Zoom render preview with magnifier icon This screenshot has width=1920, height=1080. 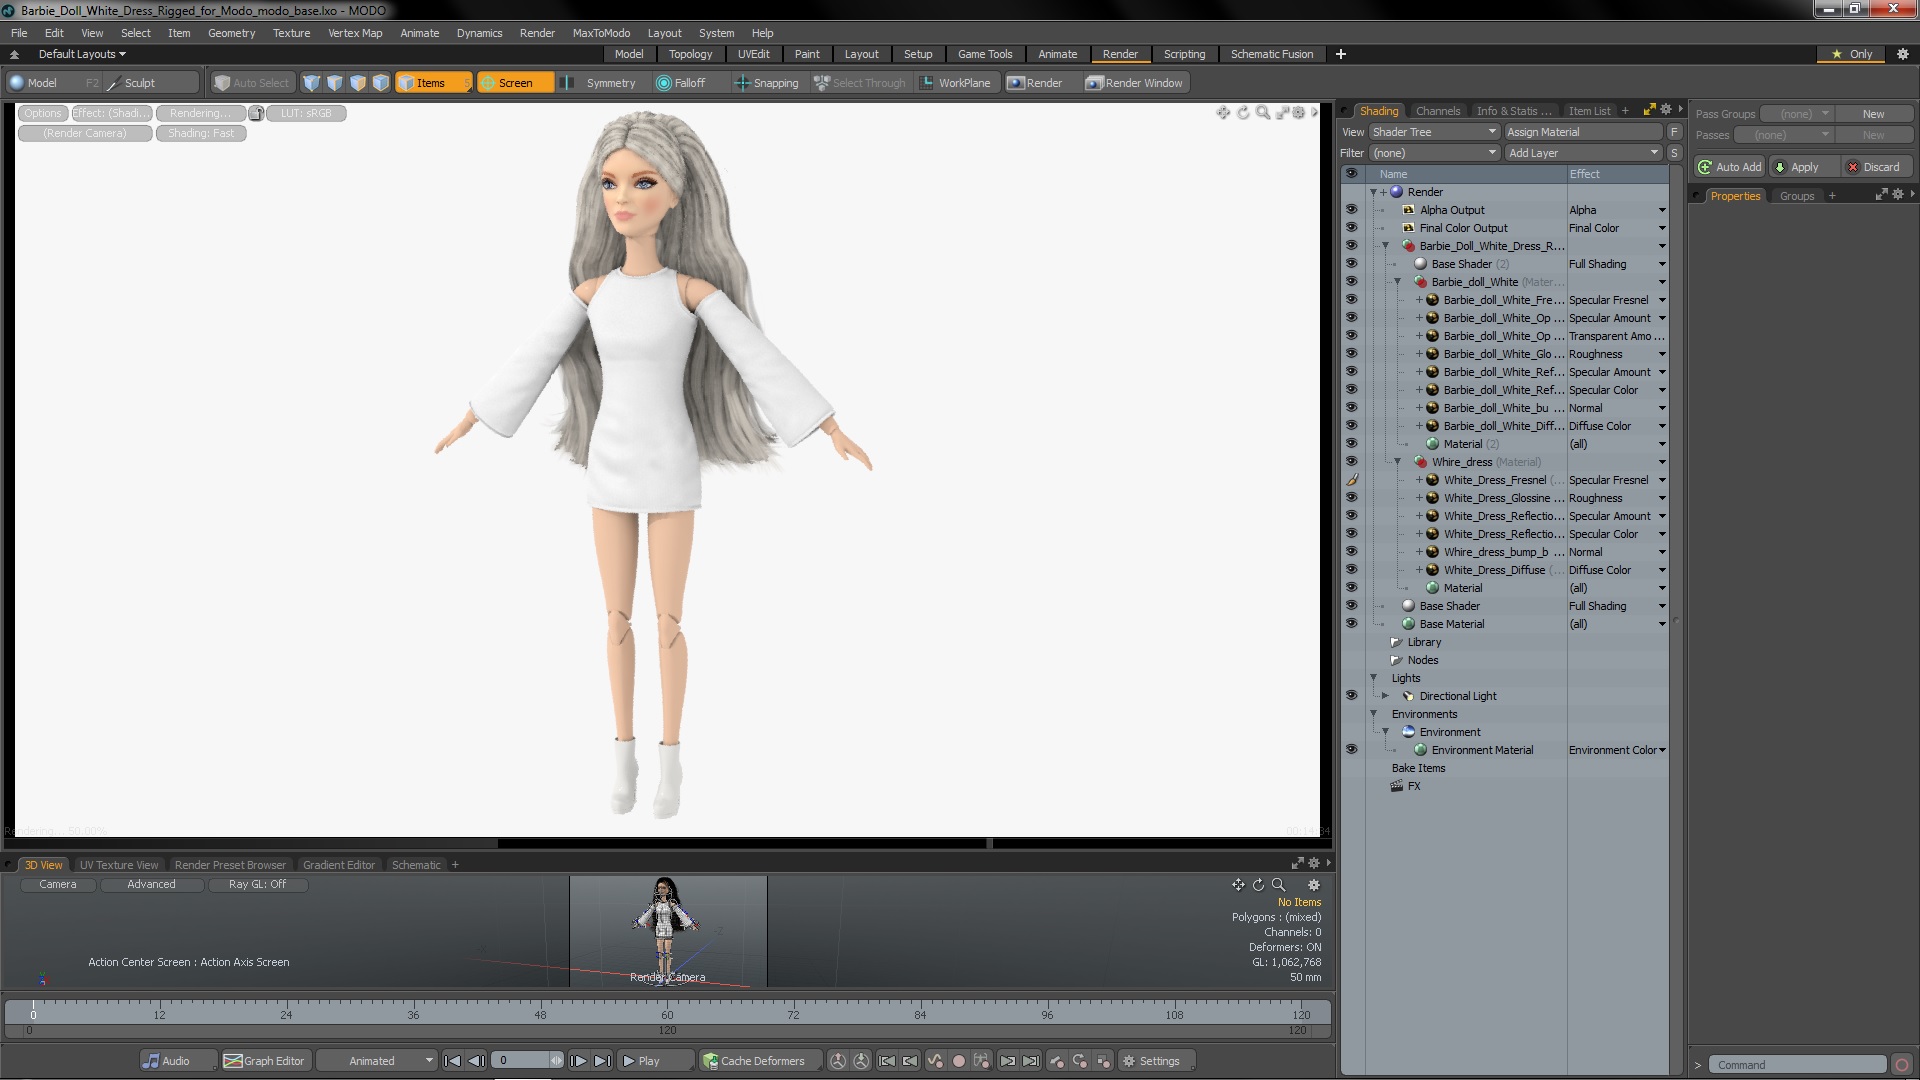coord(1263,112)
